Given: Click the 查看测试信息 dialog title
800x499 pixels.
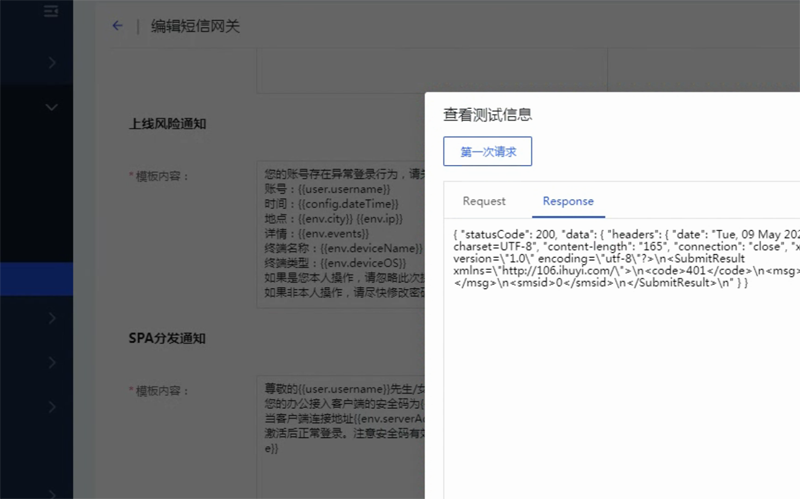Looking at the screenshot, I should (487, 115).
